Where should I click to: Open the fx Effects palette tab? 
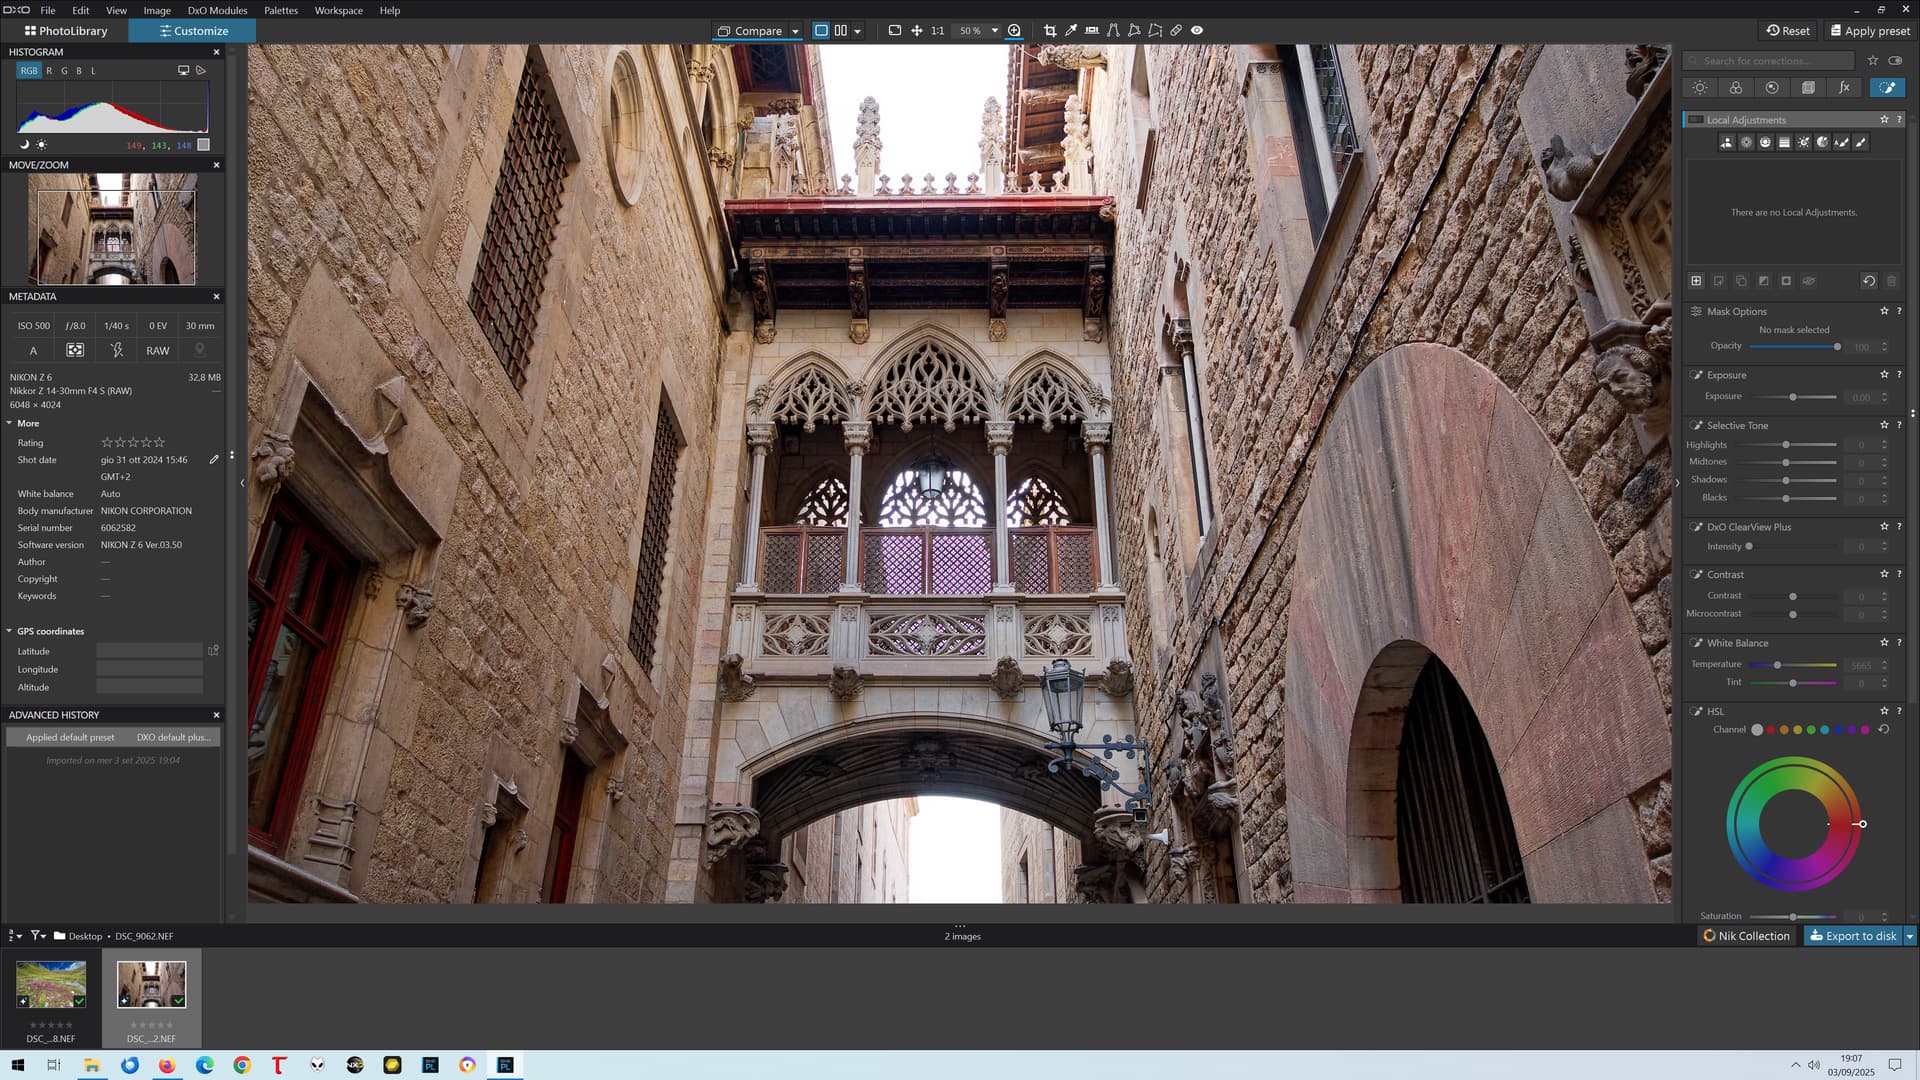tap(1844, 88)
